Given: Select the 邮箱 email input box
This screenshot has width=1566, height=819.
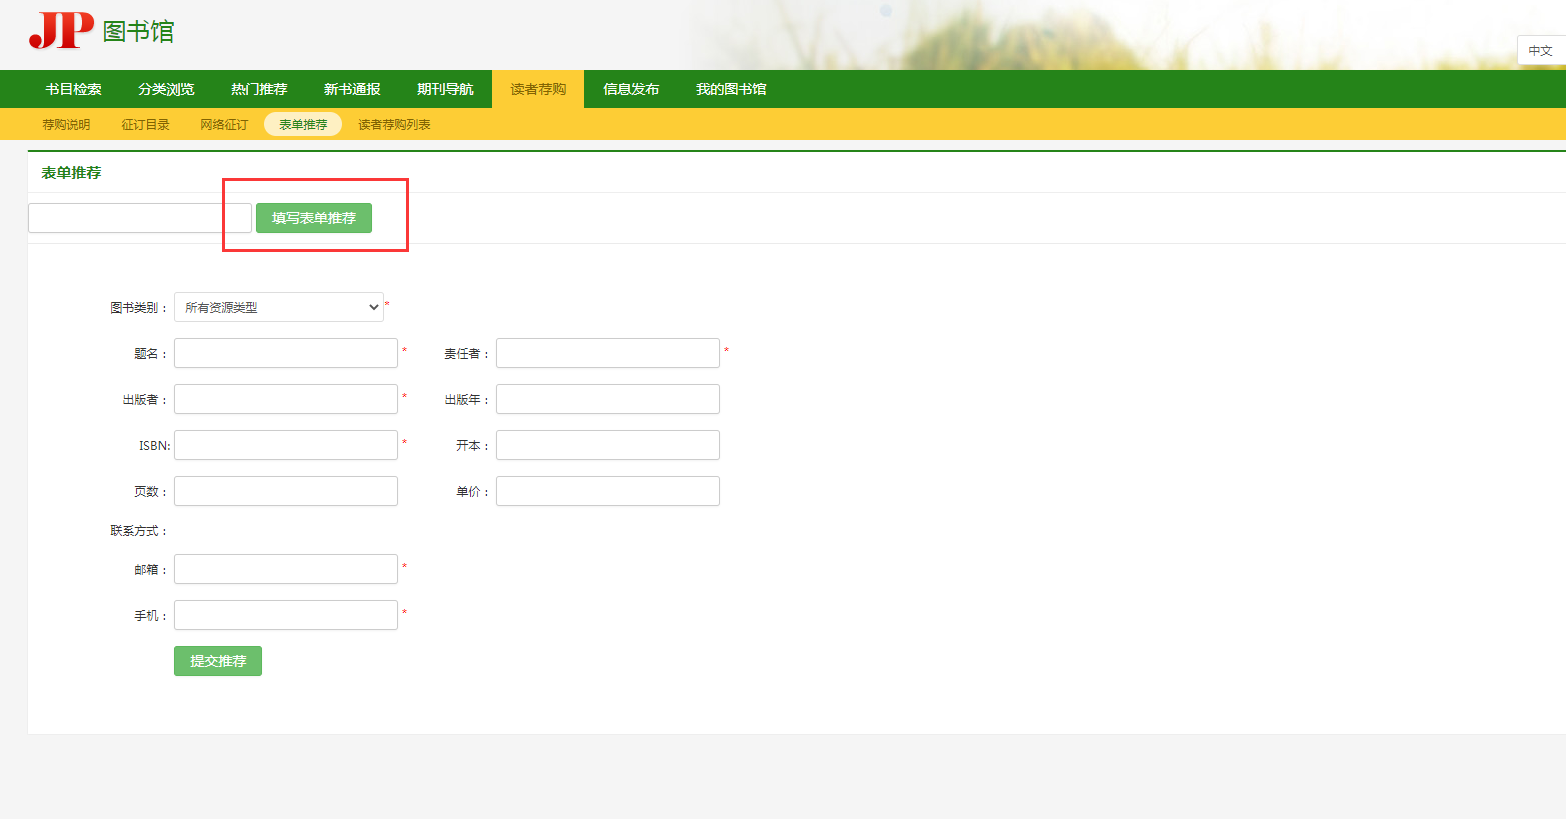Looking at the screenshot, I should (286, 569).
